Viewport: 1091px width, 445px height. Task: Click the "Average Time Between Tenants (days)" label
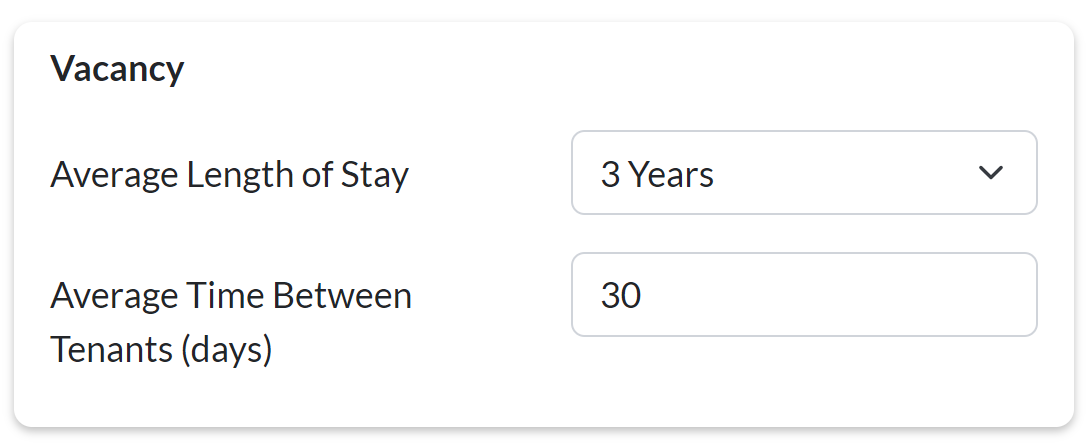point(230,322)
